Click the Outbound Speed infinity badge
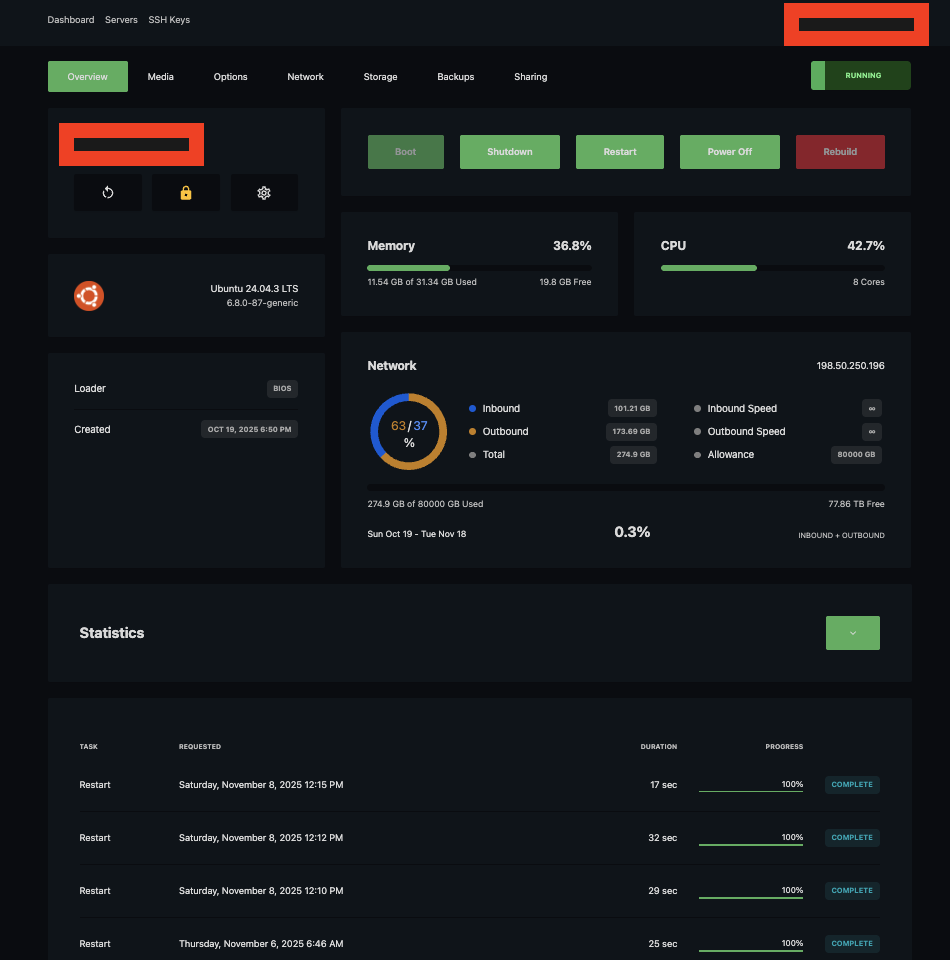This screenshot has height=960, width=950. (872, 432)
